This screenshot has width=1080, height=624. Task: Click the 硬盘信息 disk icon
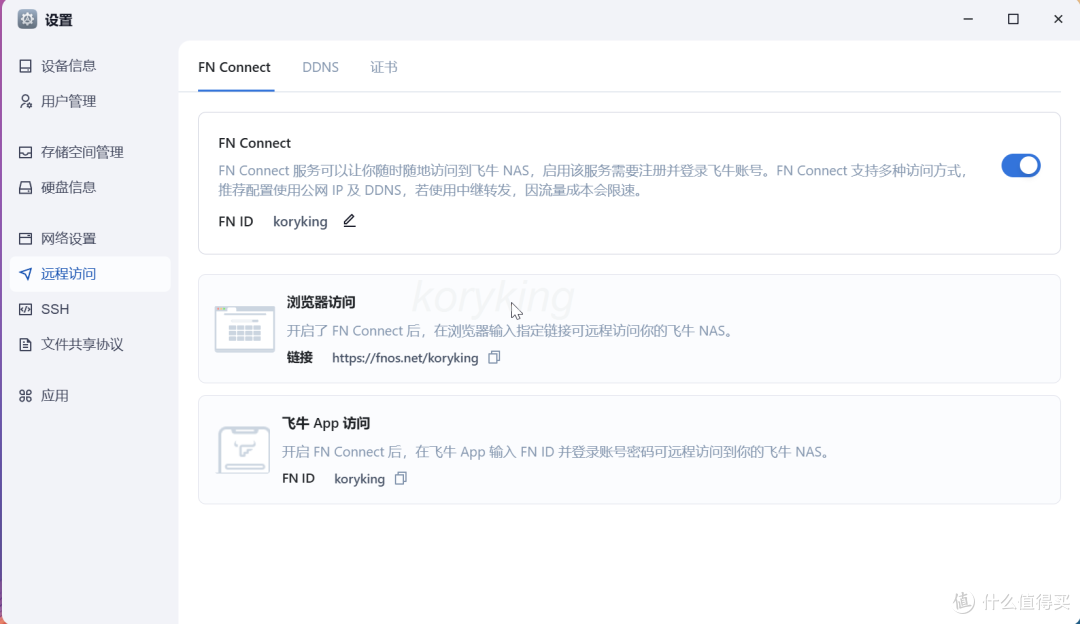[25, 187]
